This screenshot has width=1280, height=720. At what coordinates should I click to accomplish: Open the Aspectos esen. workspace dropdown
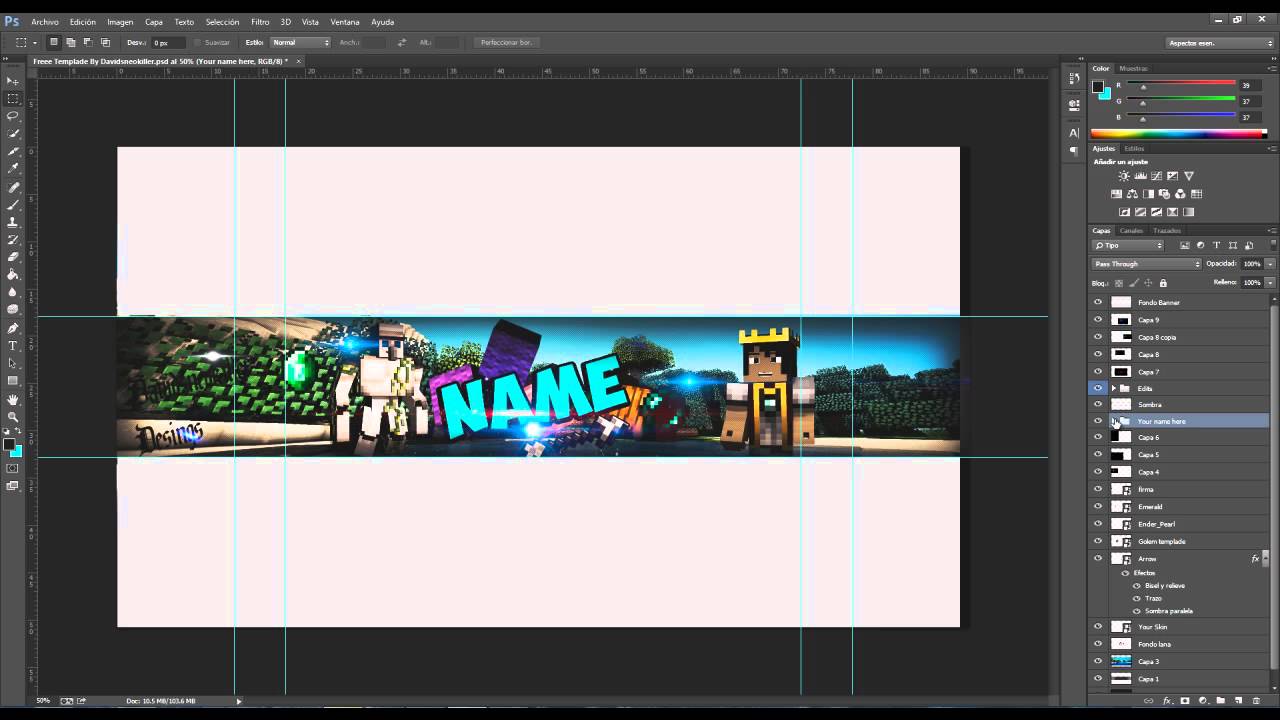1220,43
